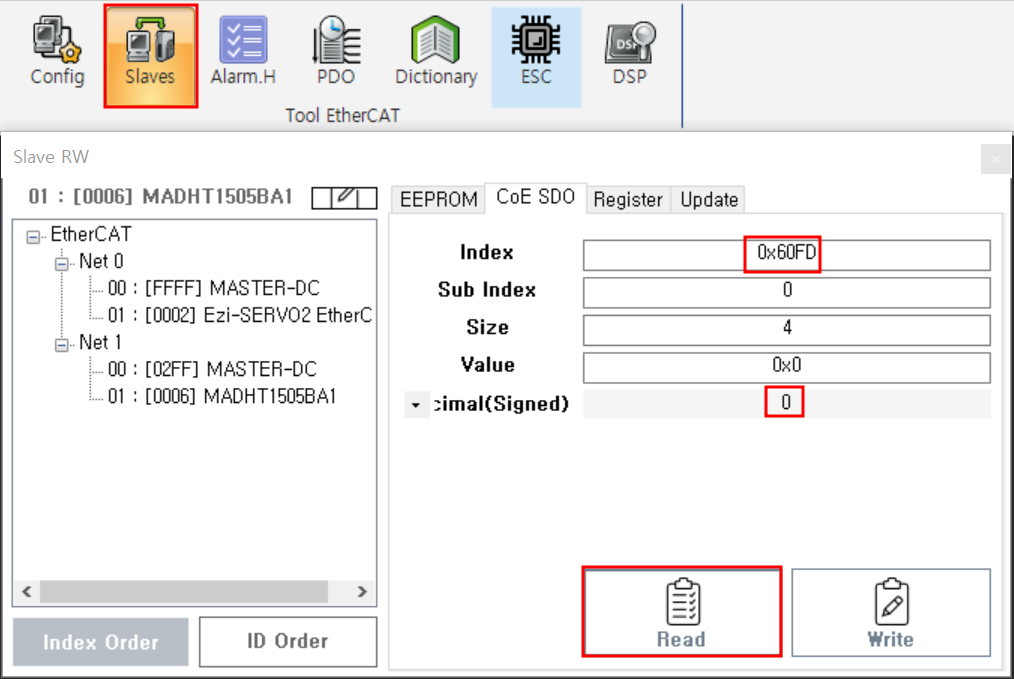Screen dimensions: 1014x679
Task: Open the Alarm.H checklist icon
Action: [x=243, y=55]
